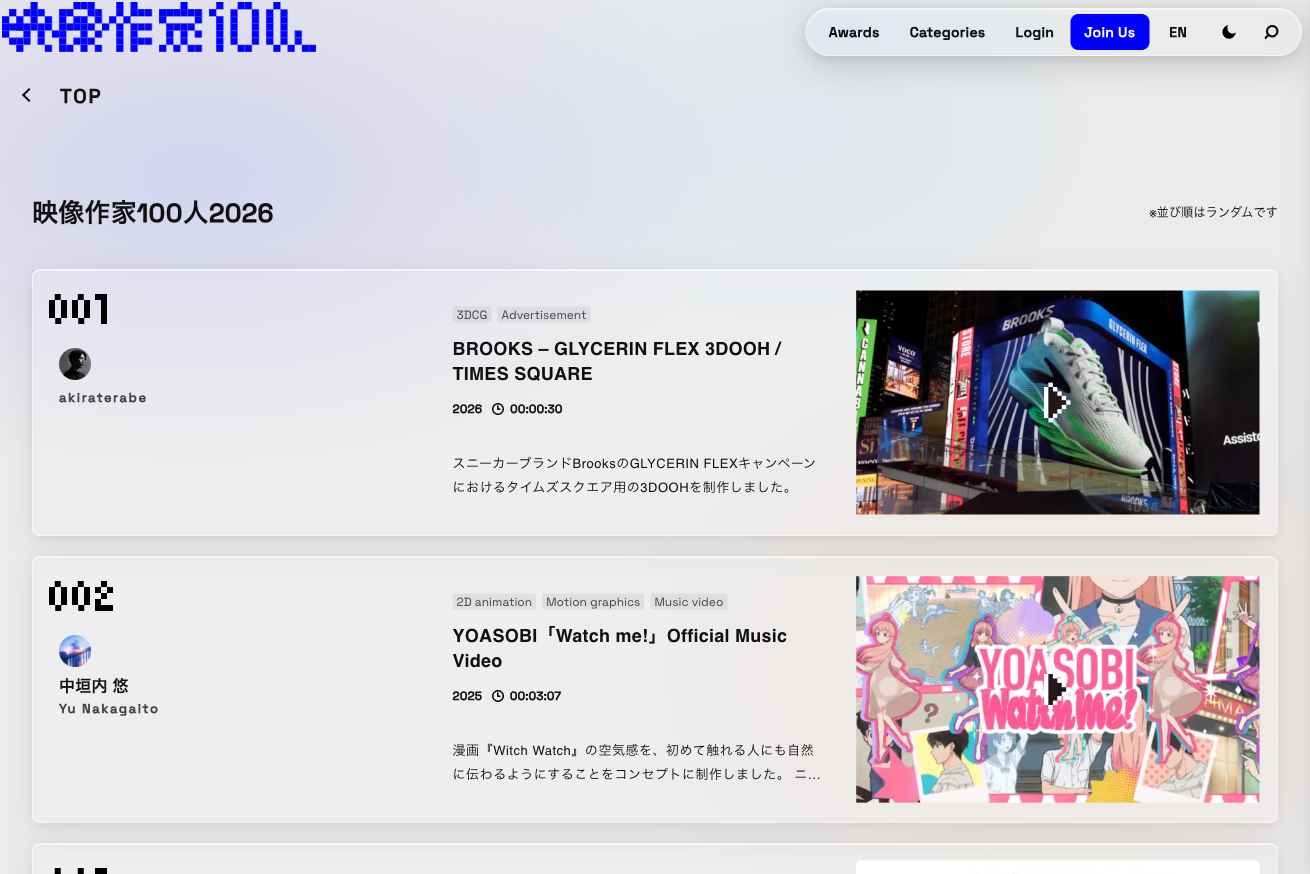
Task: Switch language via EN selector
Action: click(1178, 32)
